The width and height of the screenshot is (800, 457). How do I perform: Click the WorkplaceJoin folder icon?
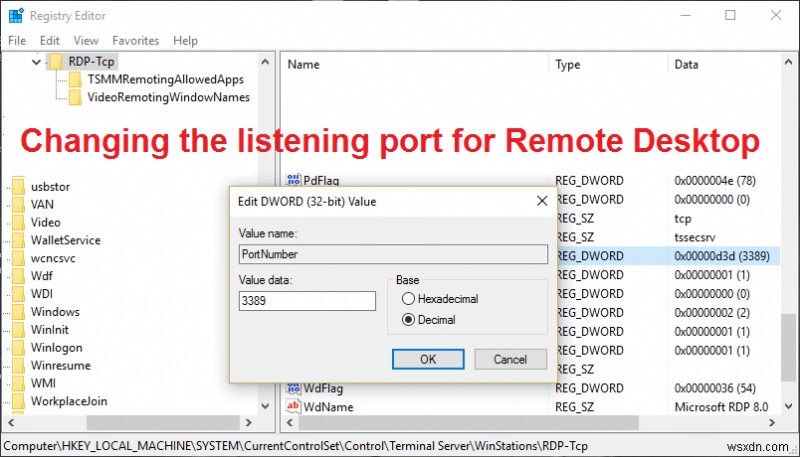pos(18,401)
